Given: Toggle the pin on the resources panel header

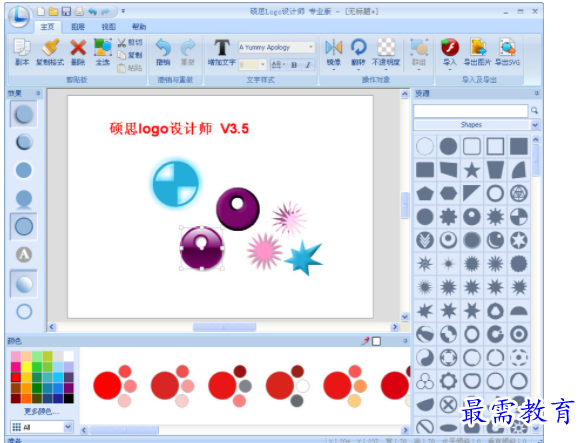Looking at the screenshot, I should [x=536, y=93].
